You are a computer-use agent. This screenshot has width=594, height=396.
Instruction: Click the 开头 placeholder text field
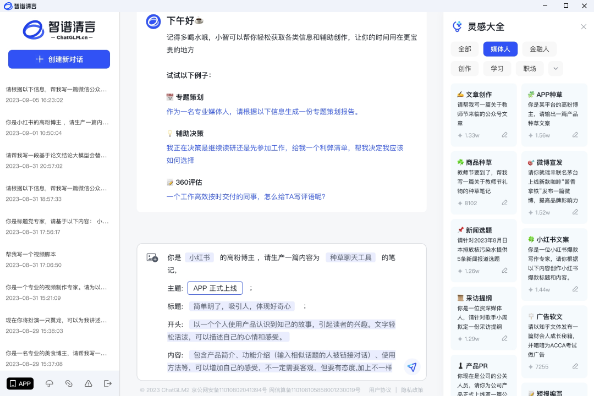pyautogui.click(x=281, y=330)
